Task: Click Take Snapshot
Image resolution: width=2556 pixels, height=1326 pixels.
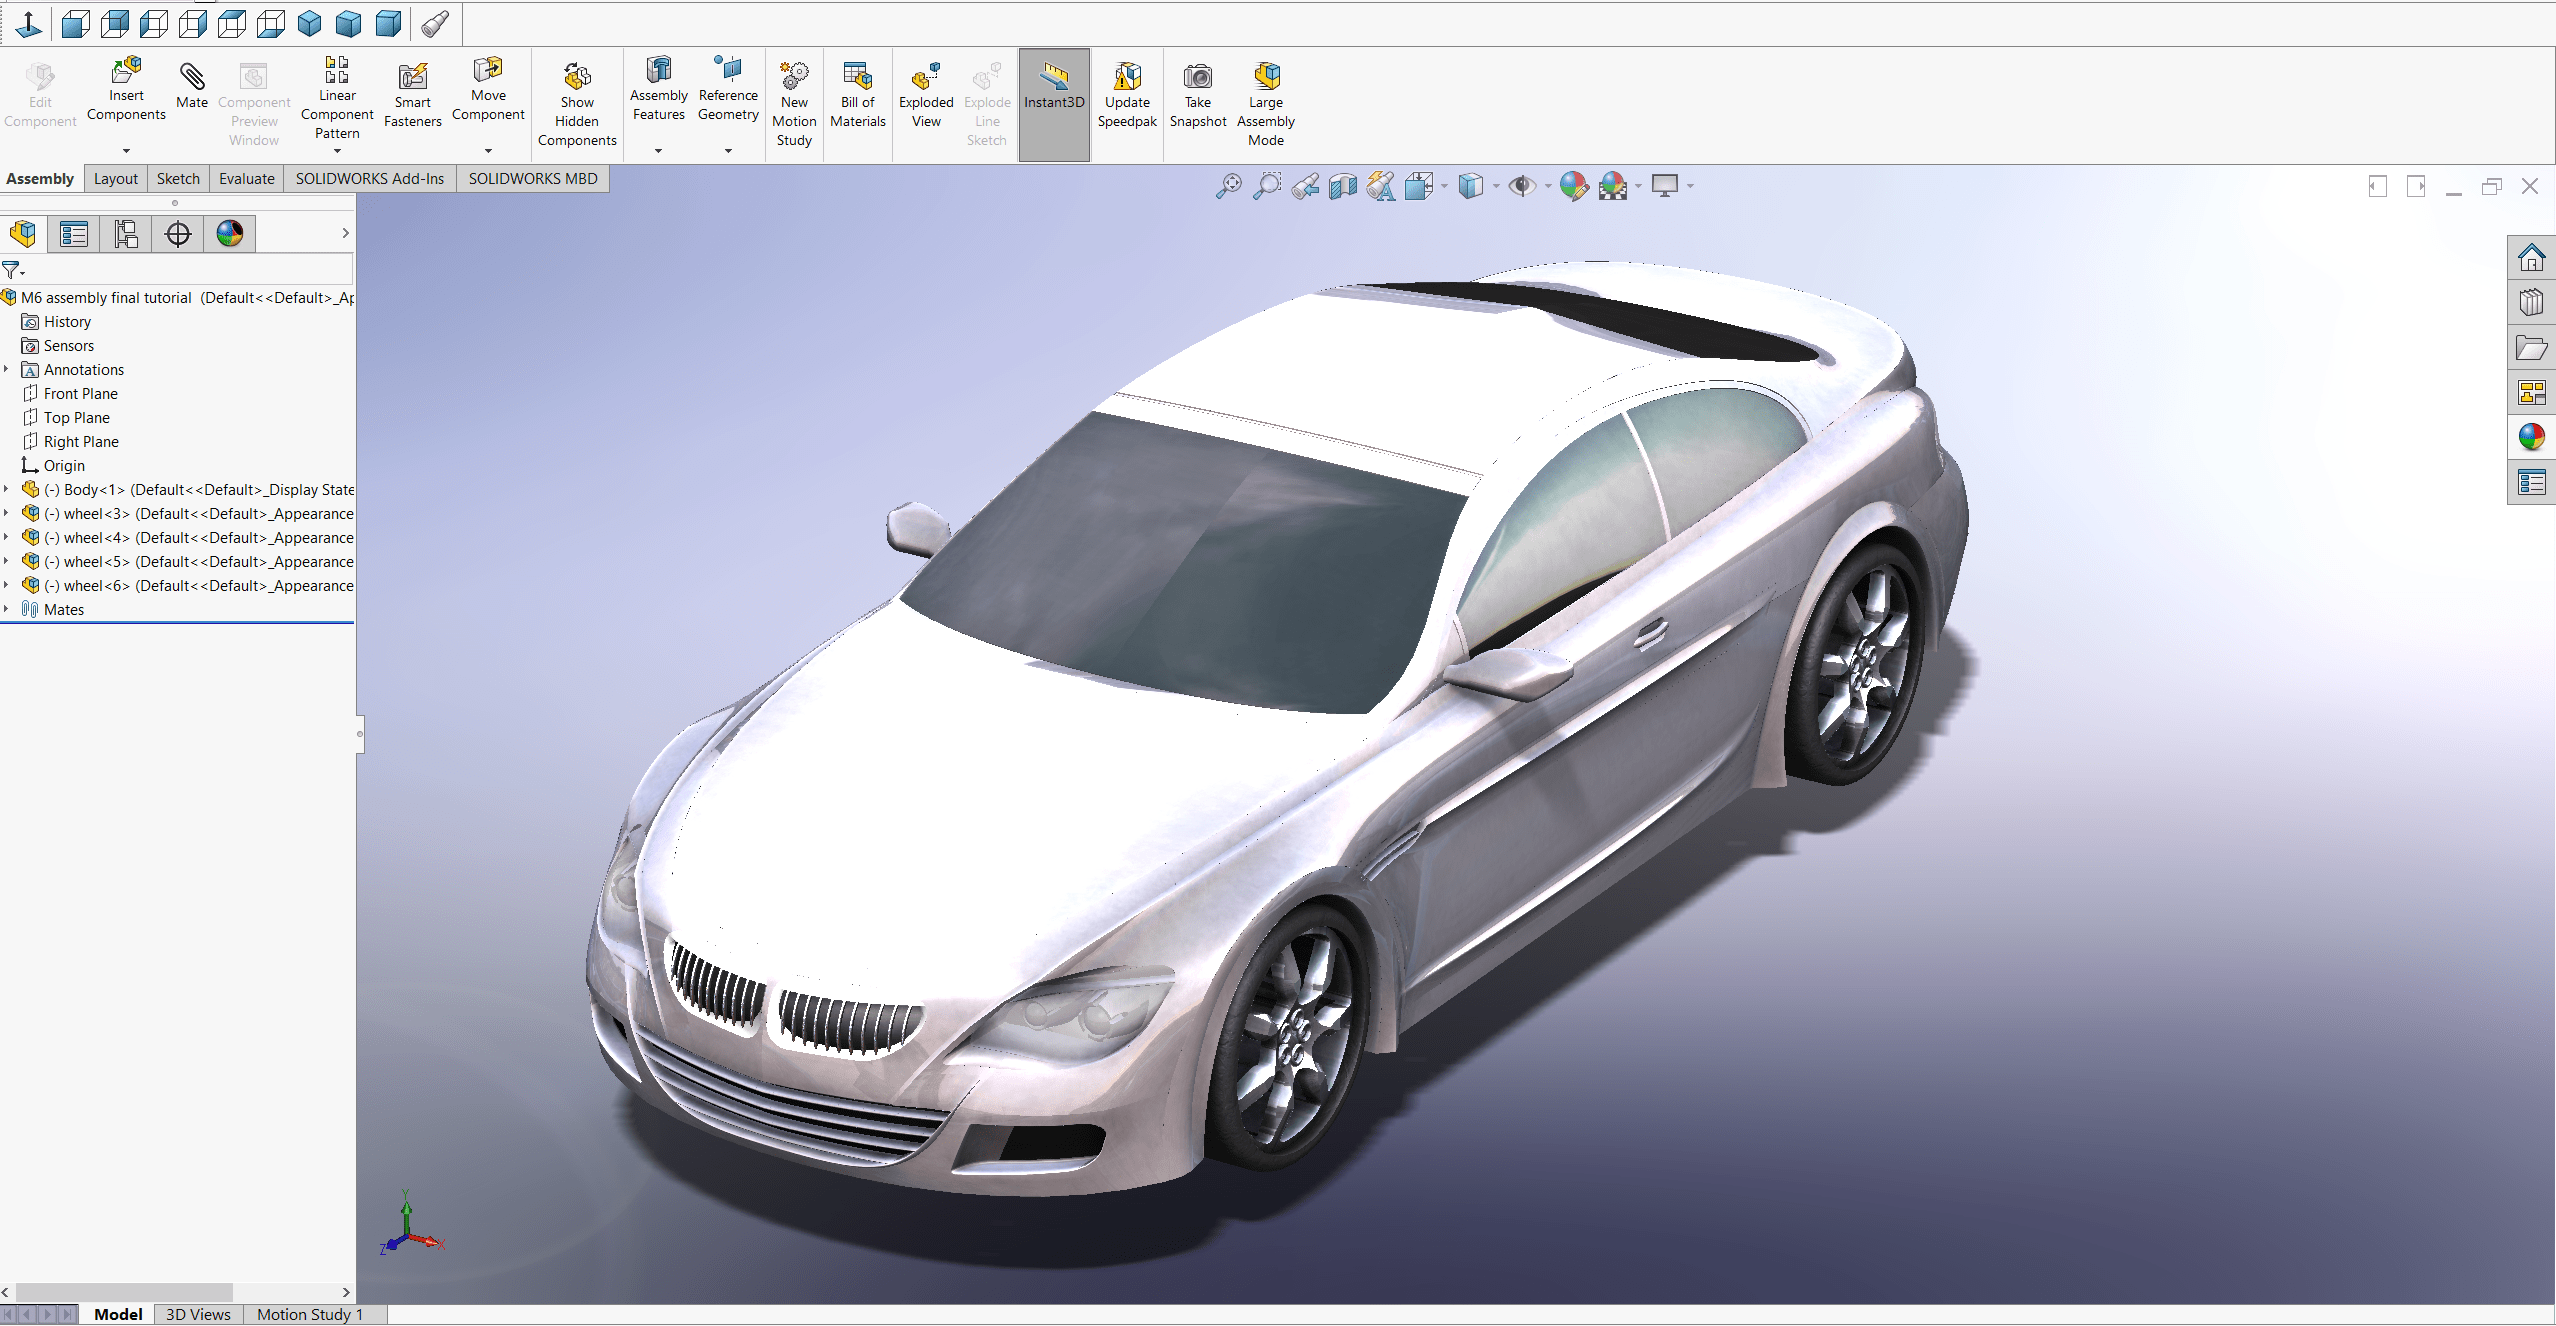Action: pos(1198,96)
